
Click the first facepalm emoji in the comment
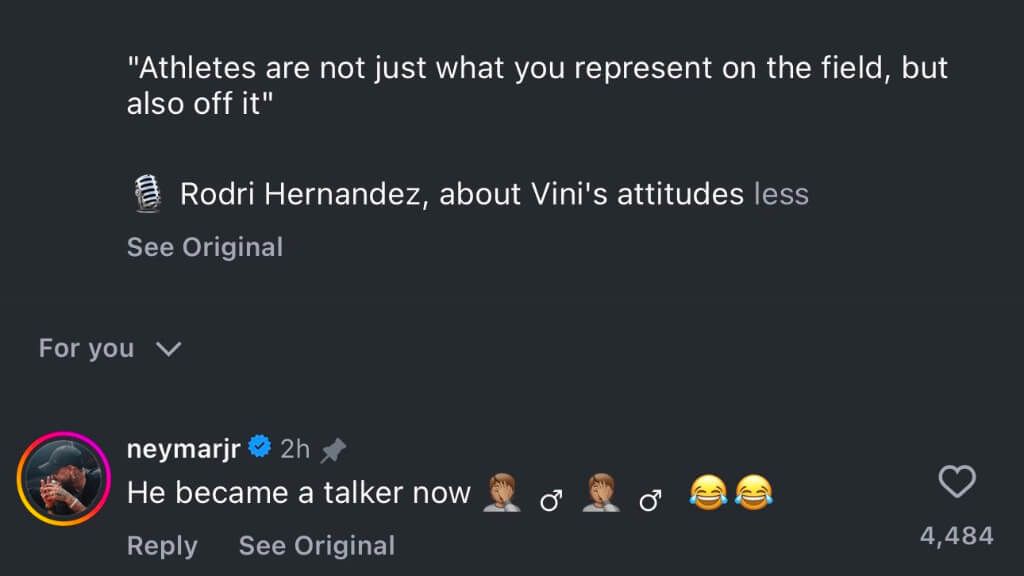point(501,492)
